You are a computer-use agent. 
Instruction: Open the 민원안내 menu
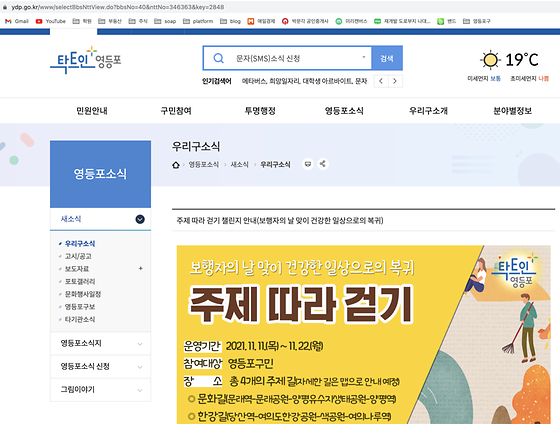(92, 111)
